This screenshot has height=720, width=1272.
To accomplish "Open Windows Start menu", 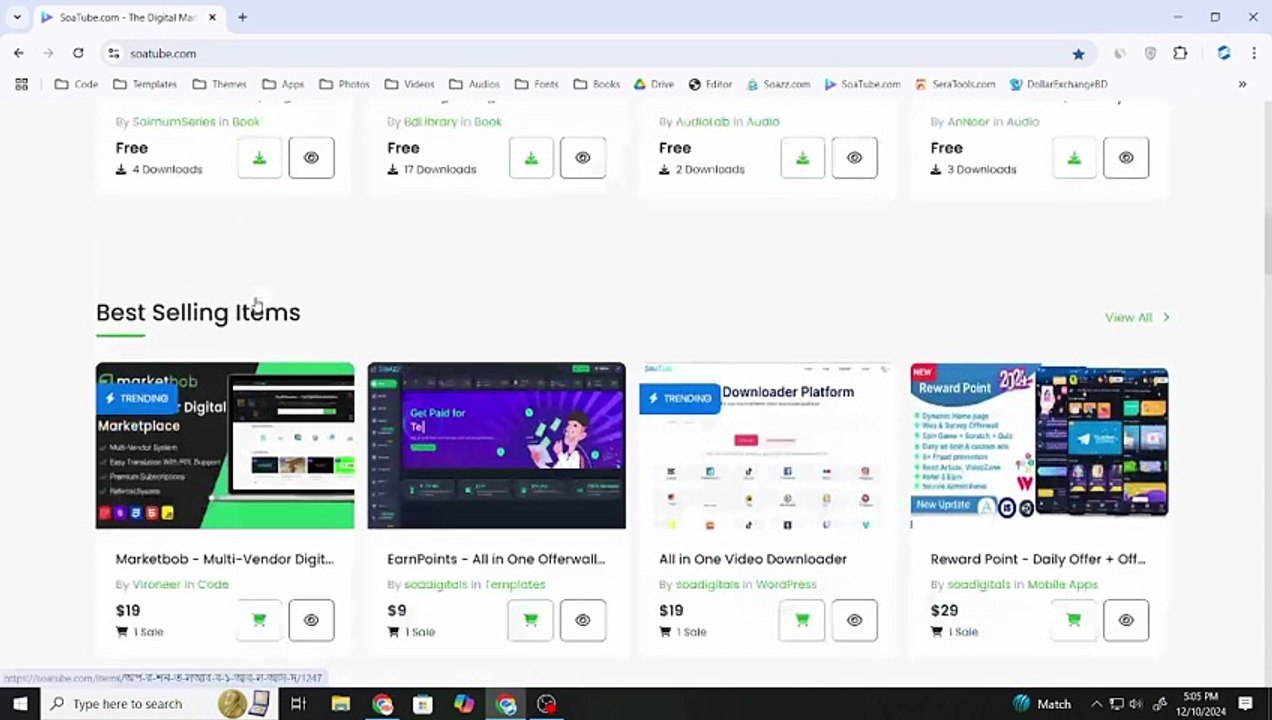I will point(20,704).
